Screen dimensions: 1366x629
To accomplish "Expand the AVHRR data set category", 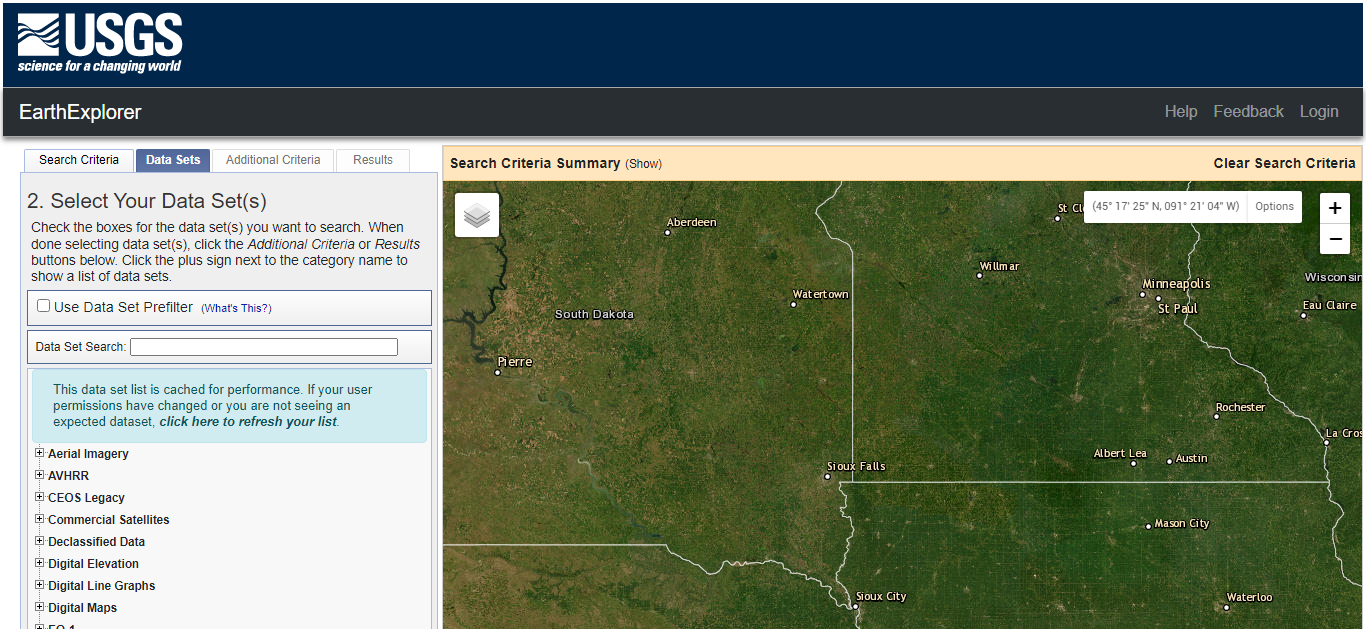I will 40,475.
